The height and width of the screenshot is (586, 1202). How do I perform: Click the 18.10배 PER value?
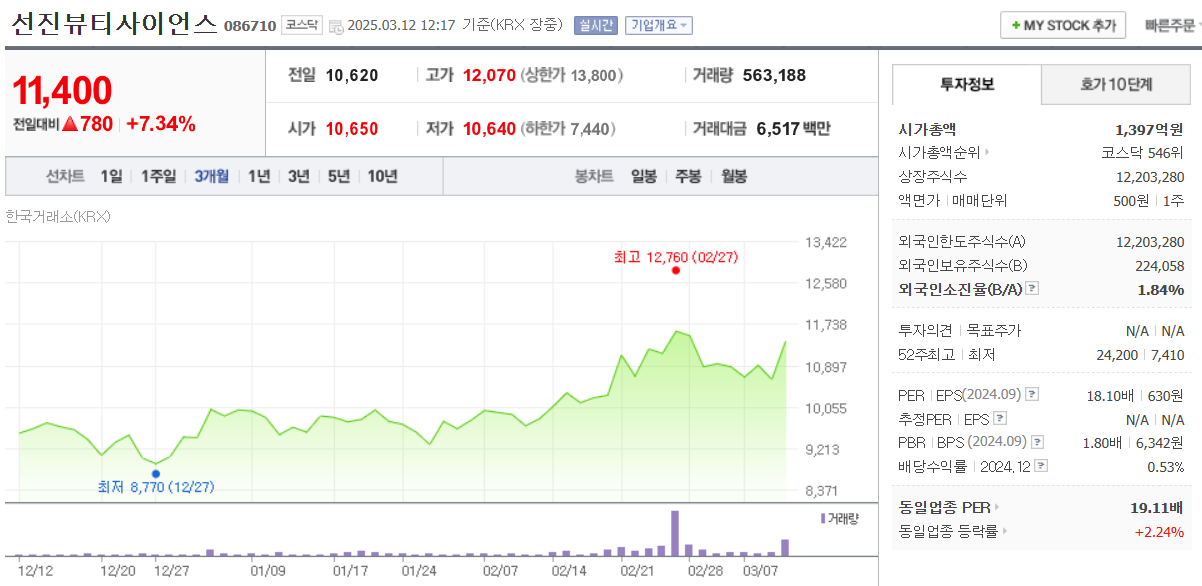pyautogui.click(x=1110, y=395)
